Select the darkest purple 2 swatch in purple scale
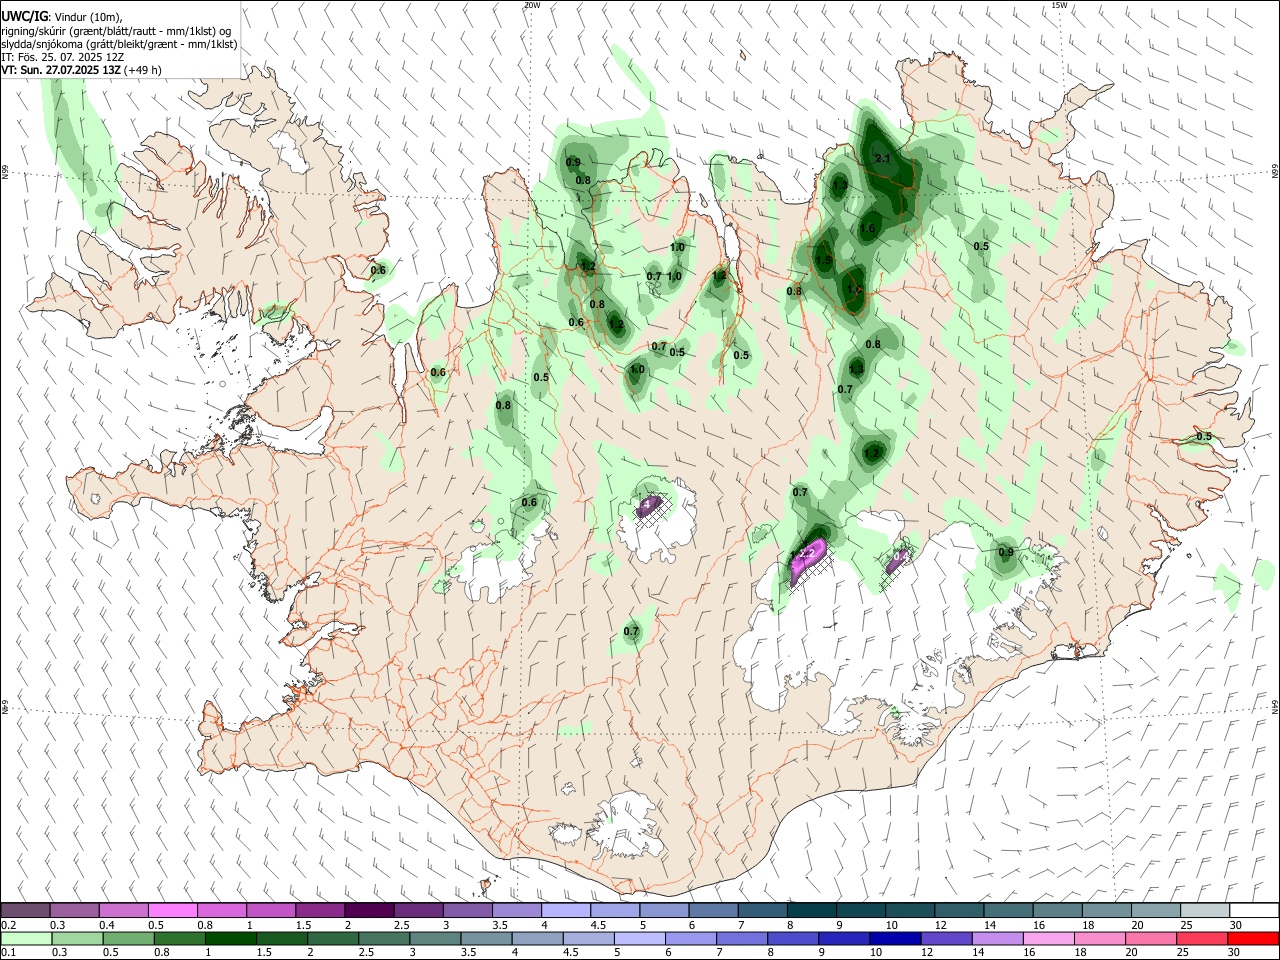This screenshot has width=1280, height=960. coord(368,910)
